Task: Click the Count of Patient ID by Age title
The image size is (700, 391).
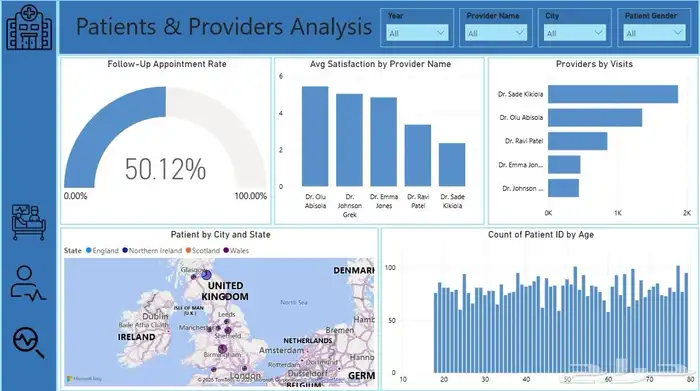Action: click(x=541, y=235)
